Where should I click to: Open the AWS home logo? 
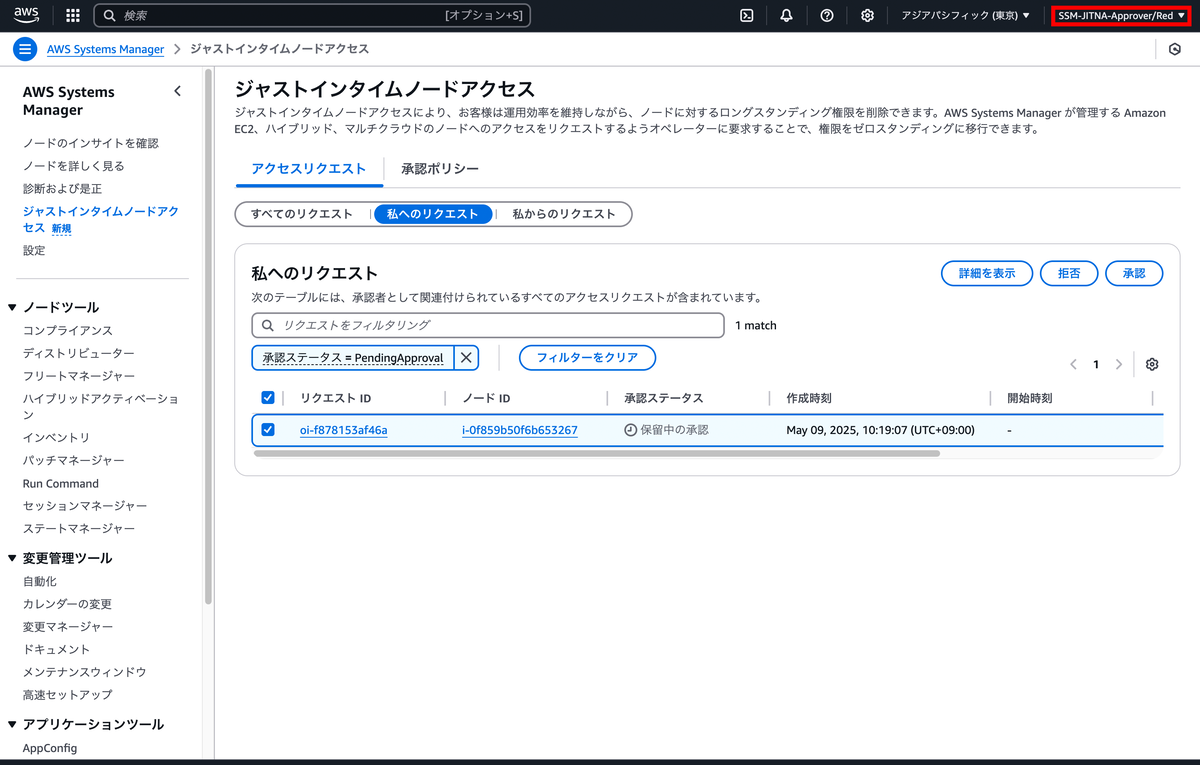[x=27, y=15]
